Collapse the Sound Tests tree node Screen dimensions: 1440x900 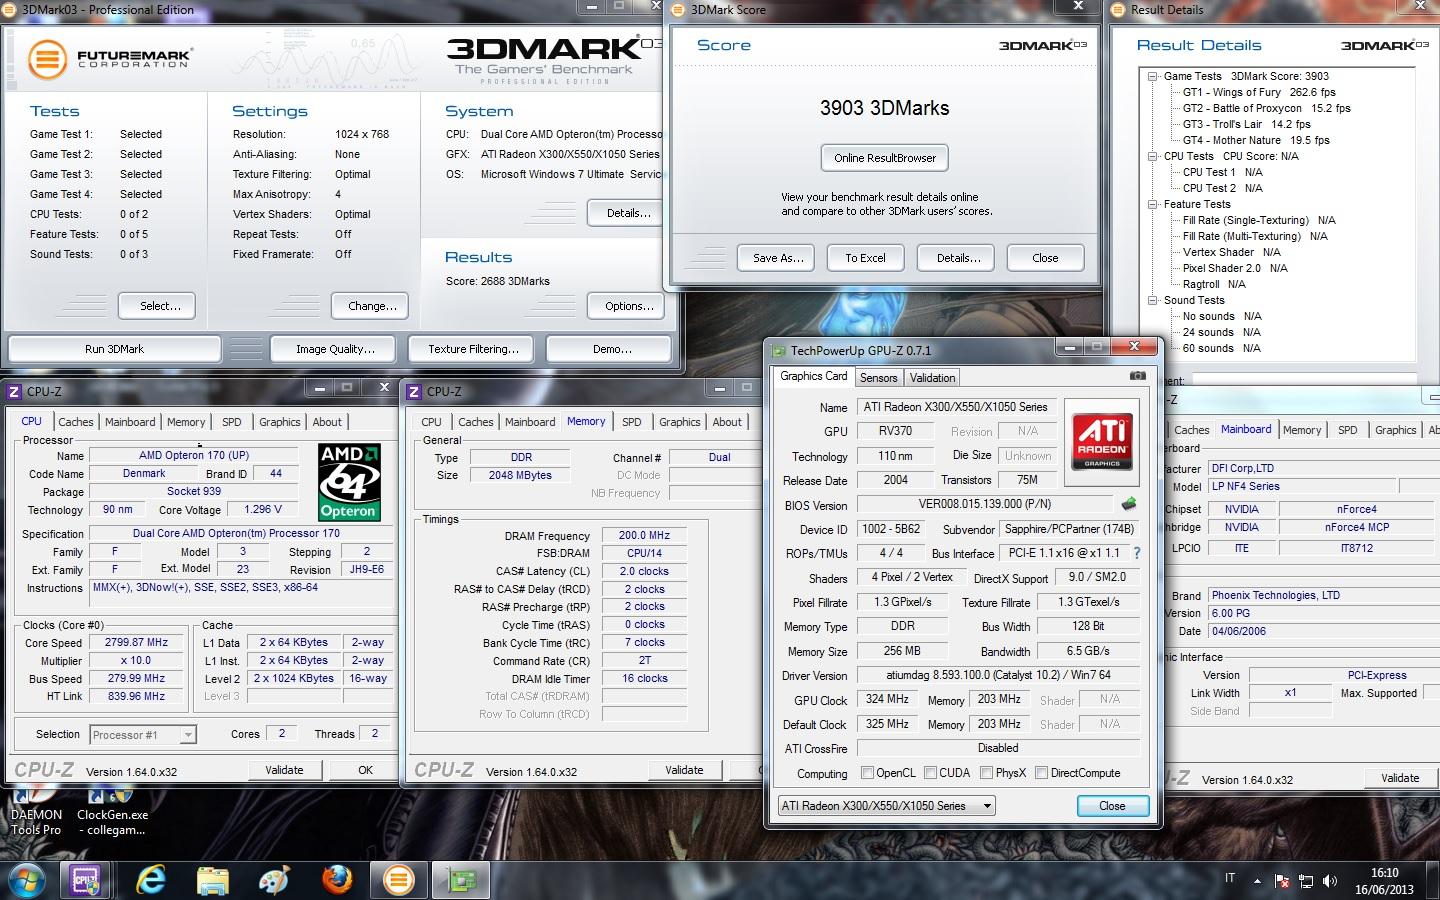click(x=1153, y=300)
